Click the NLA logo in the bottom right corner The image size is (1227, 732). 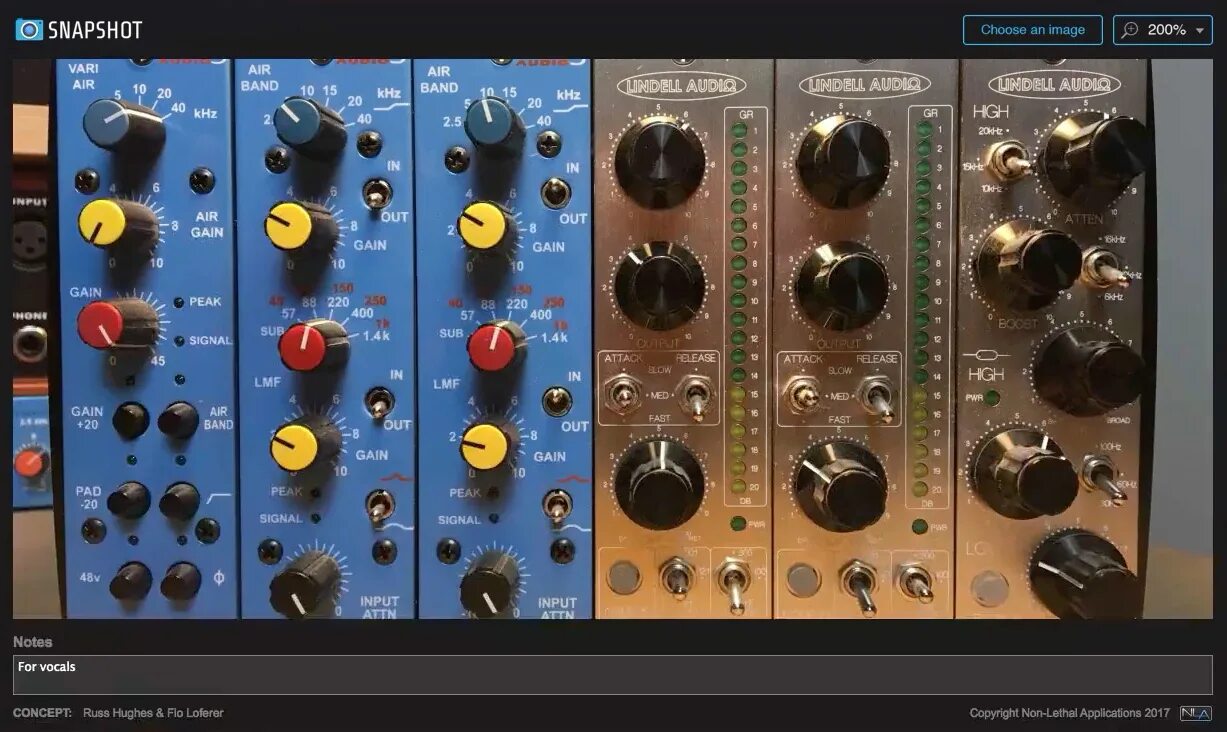tap(1195, 713)
